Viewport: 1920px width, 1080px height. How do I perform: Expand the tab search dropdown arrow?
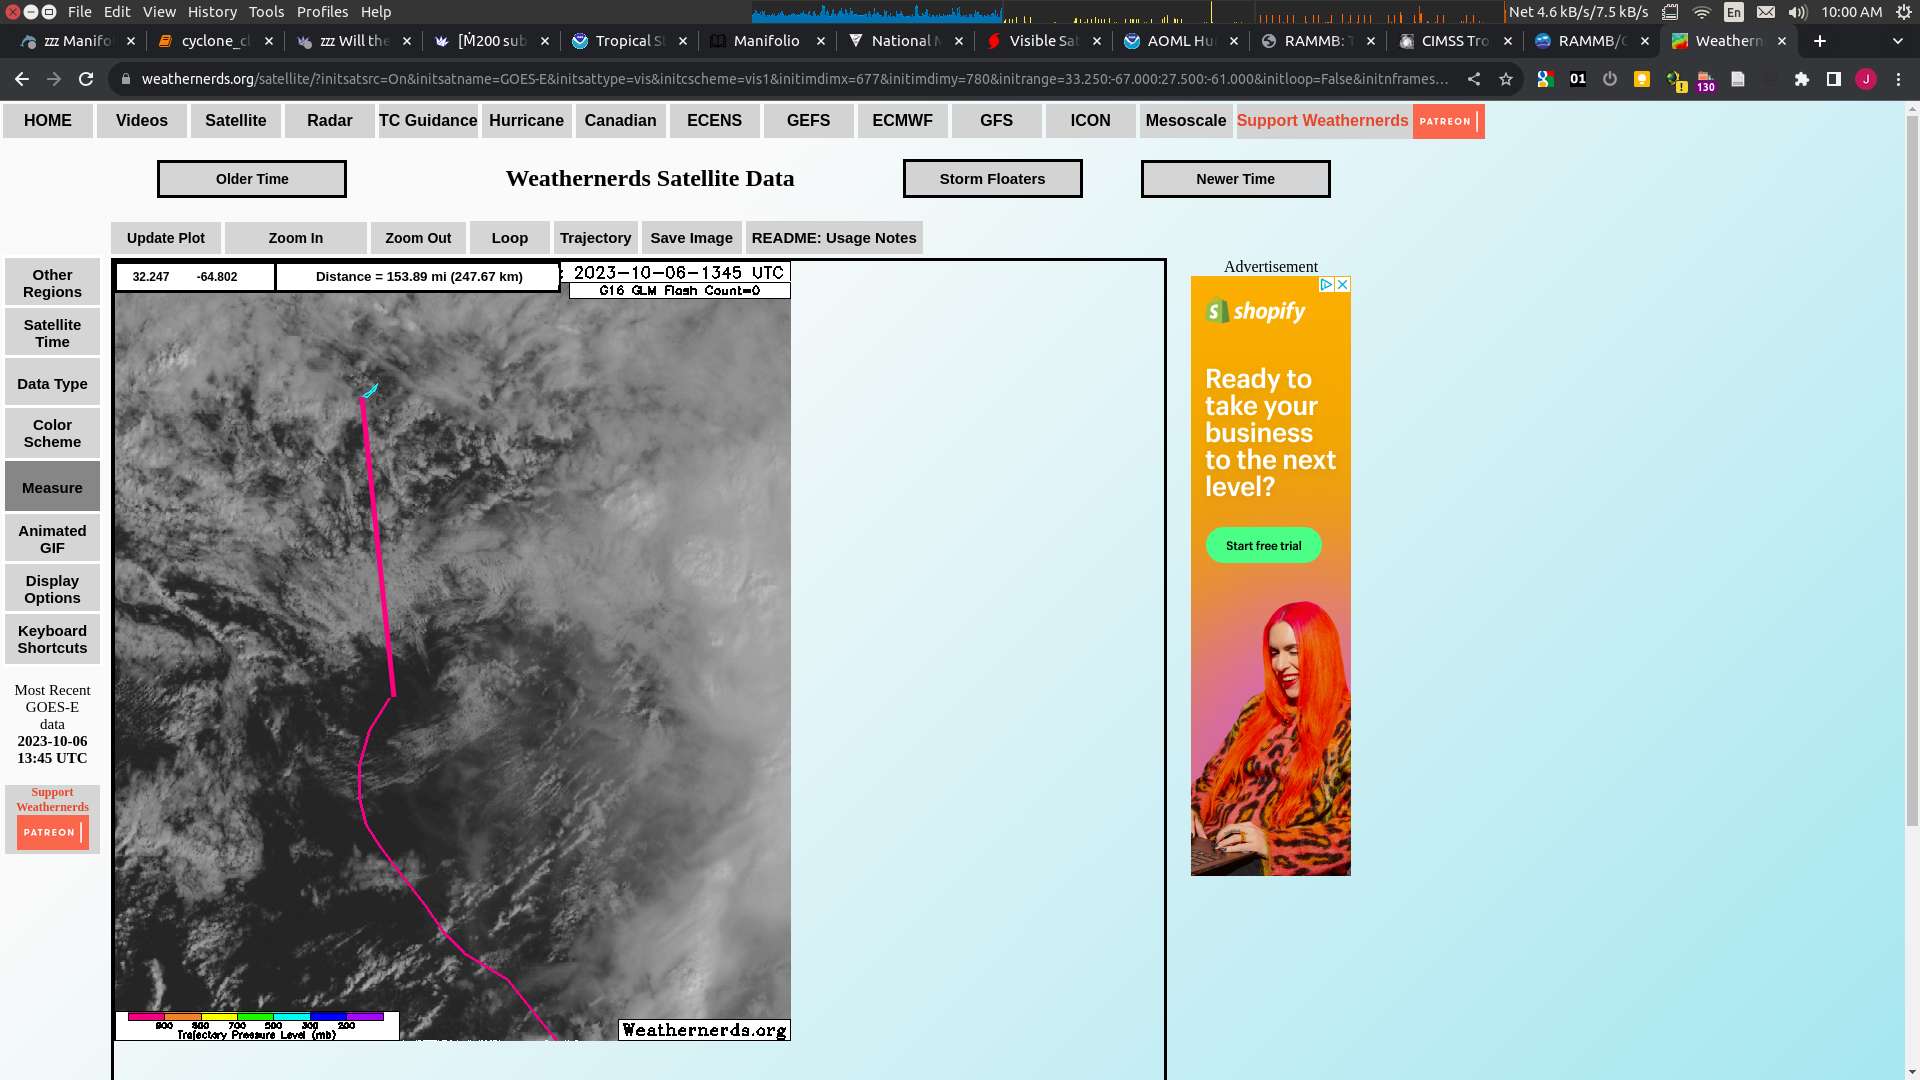1898,41
